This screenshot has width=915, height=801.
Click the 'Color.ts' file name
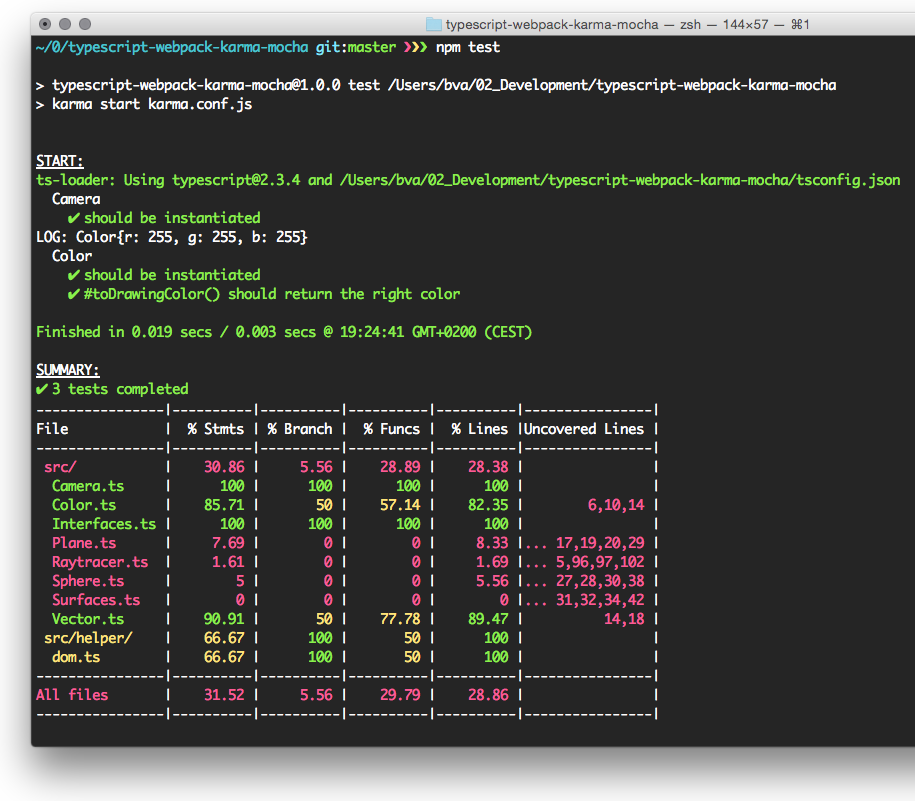tap(84, 505)
